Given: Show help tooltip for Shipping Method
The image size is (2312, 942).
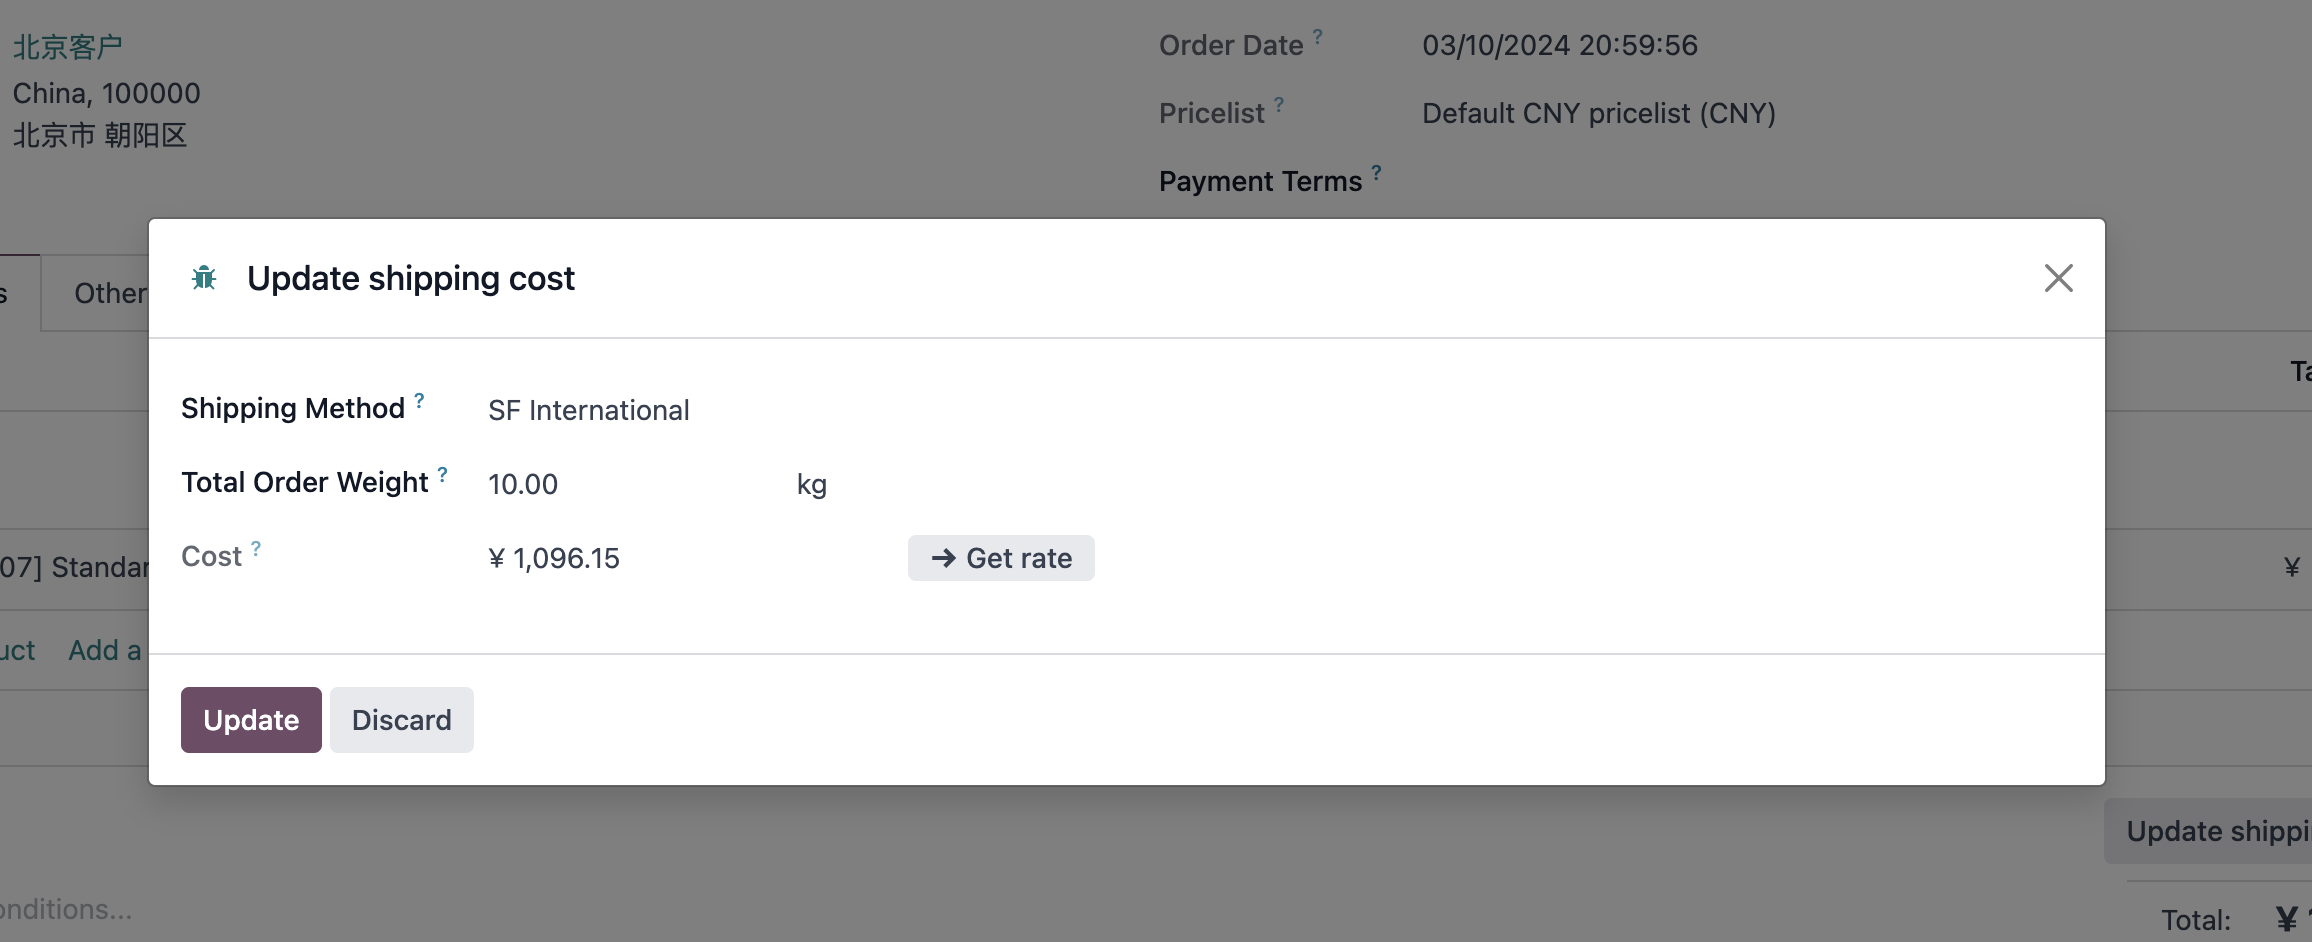Looking at the screenshot, I should click(x=420, y=400).
